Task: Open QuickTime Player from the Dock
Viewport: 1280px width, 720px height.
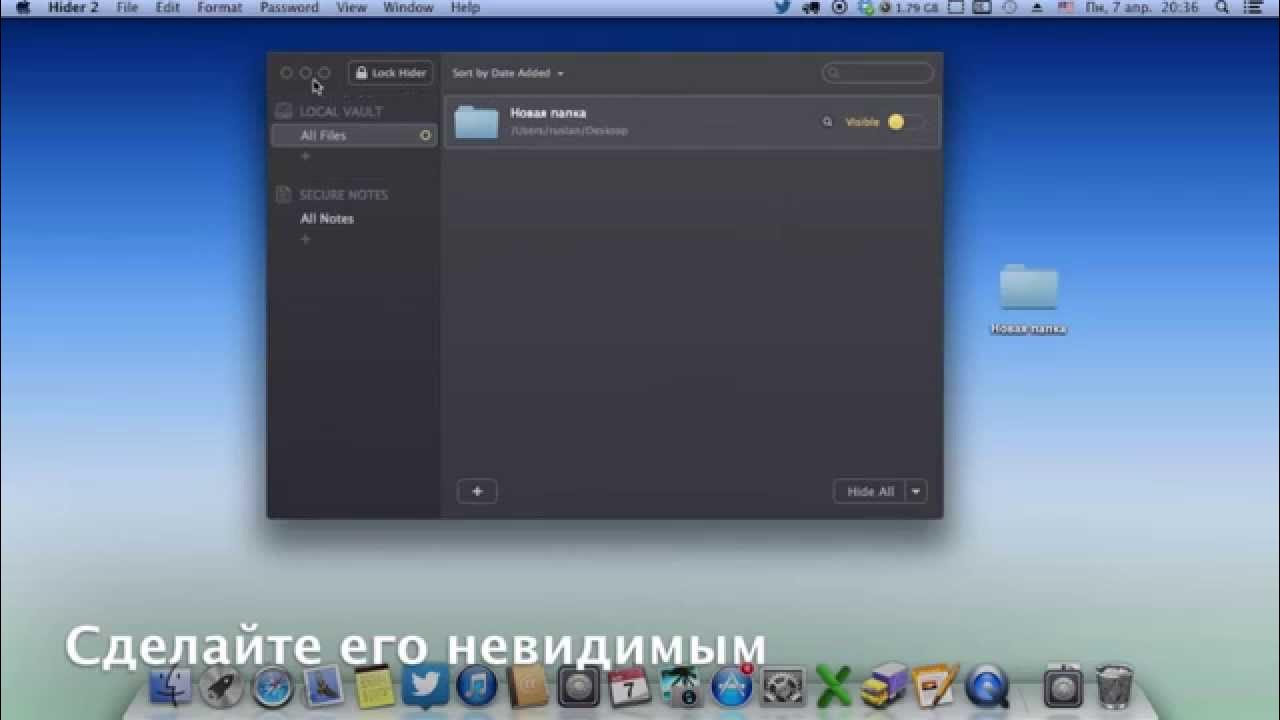Action: point(987,687)
